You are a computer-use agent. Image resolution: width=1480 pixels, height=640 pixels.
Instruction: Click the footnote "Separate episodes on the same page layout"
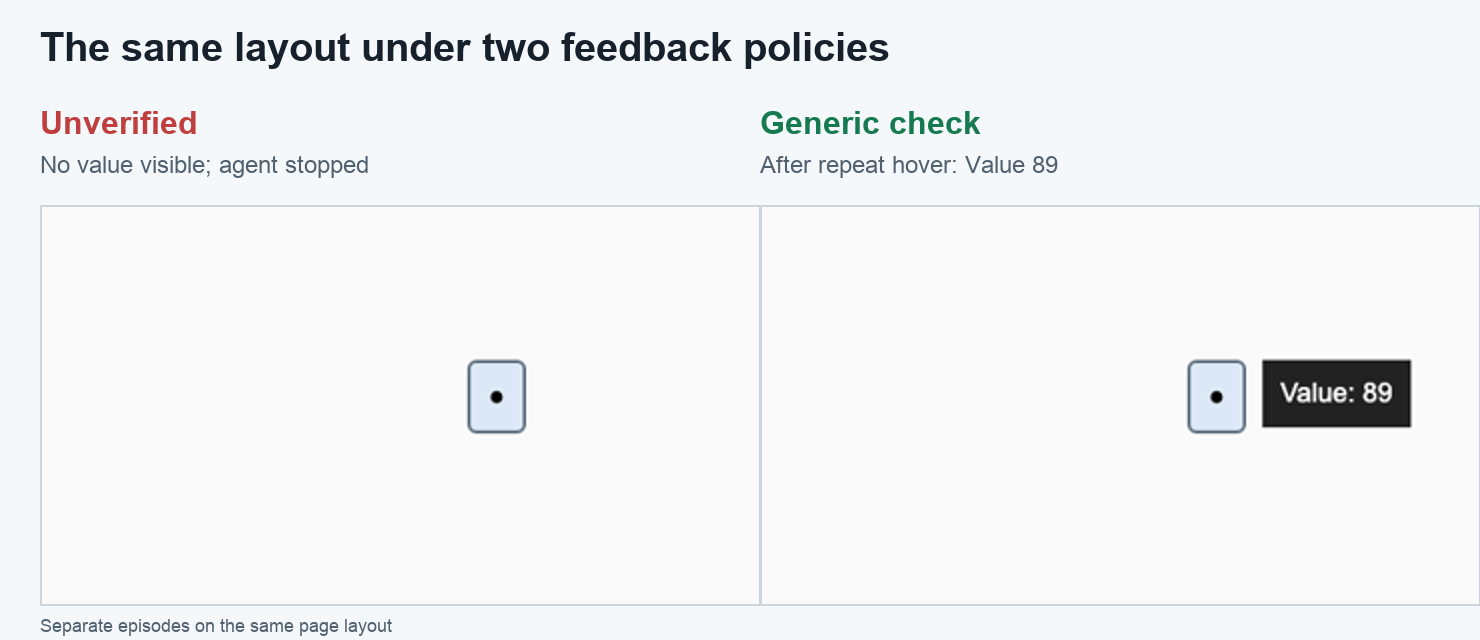point(216,626)
